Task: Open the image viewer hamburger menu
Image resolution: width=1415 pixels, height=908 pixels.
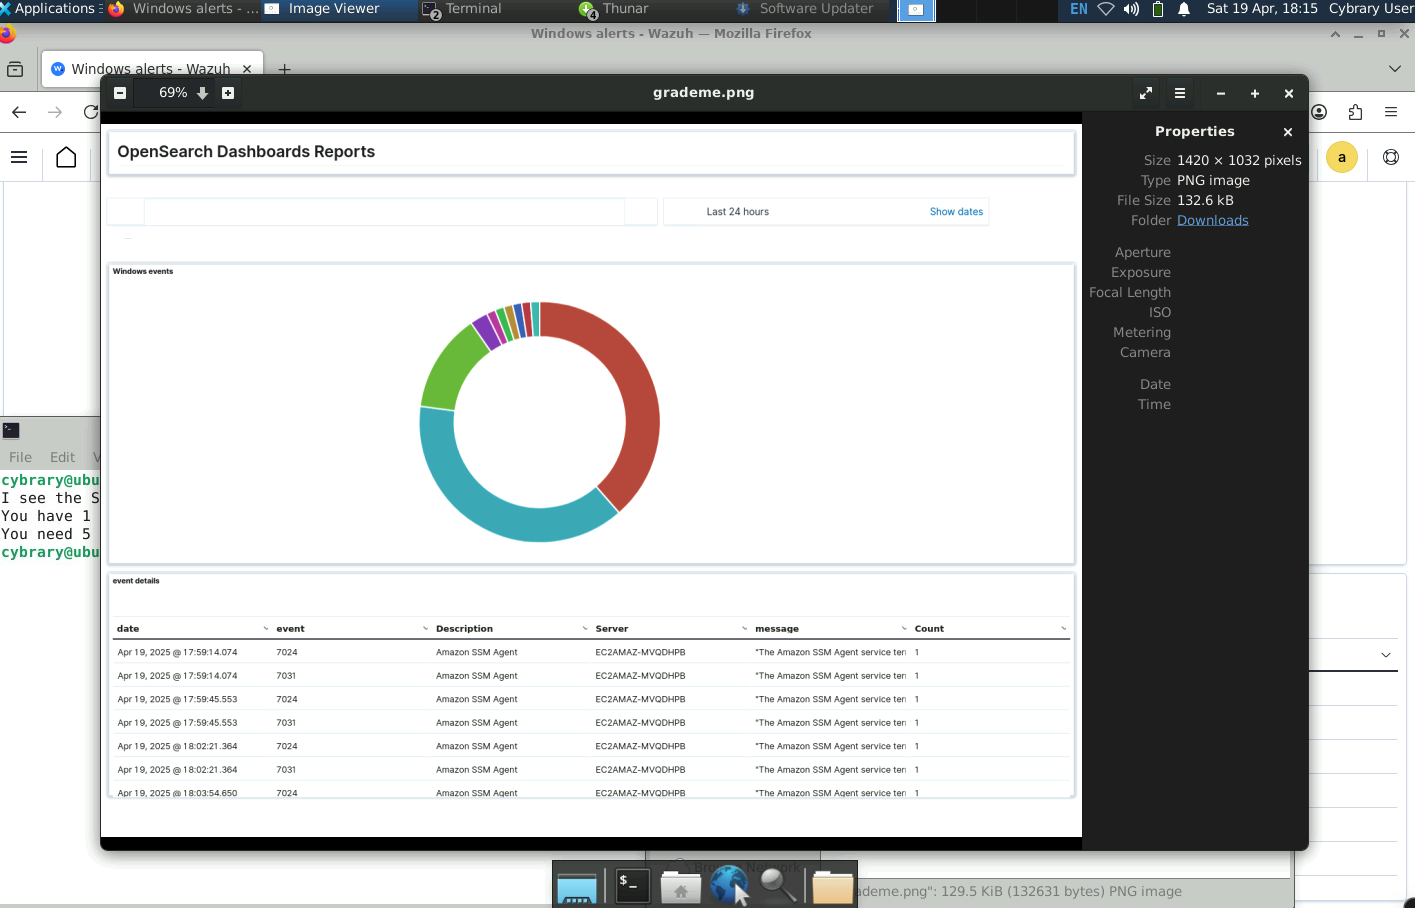Action: point(1180,93)
